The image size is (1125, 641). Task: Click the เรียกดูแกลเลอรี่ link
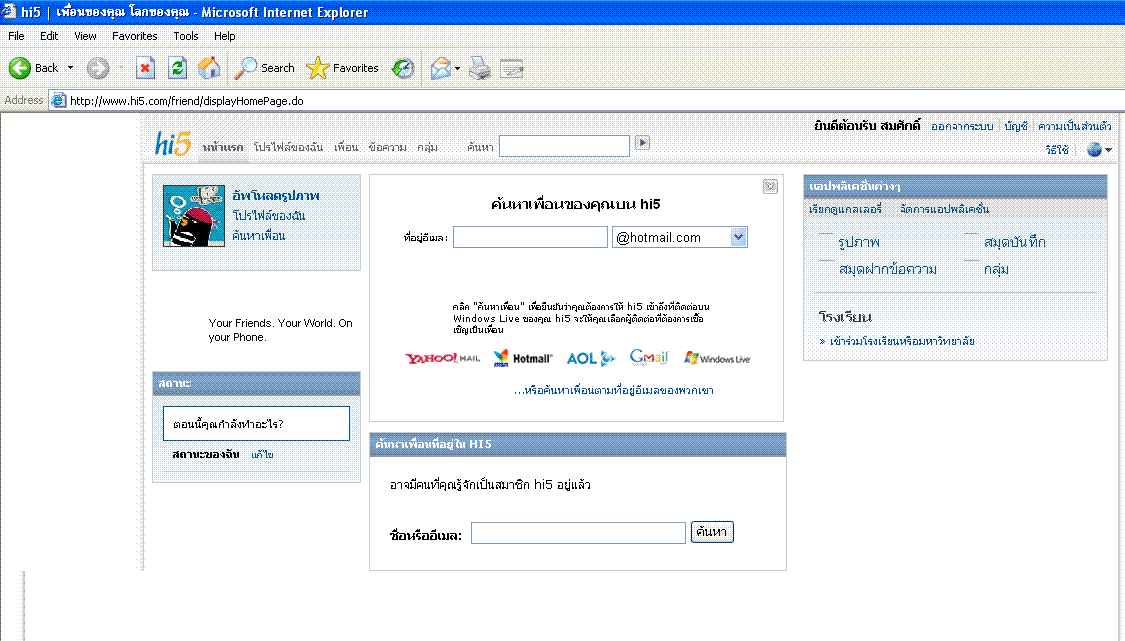click(x=845, y=209)
